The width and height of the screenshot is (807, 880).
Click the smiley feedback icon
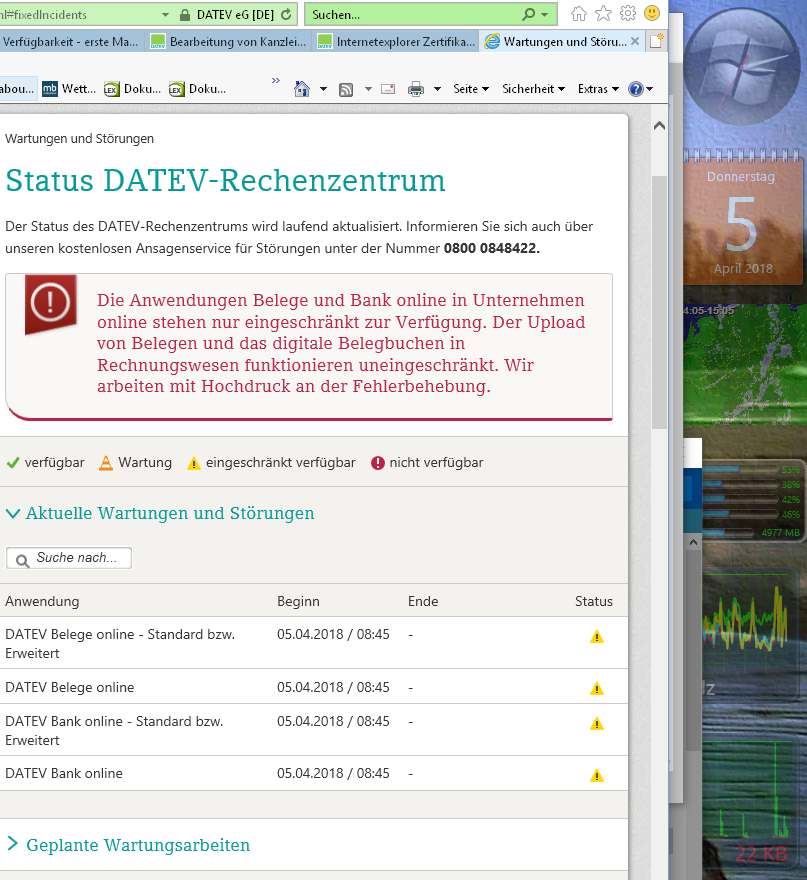652,14
